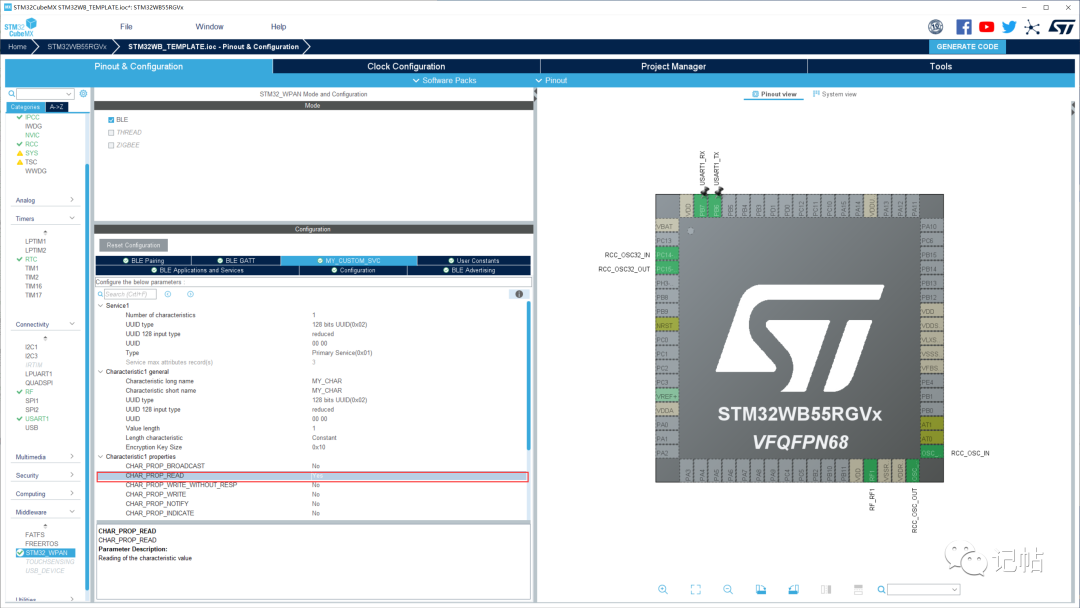Click the RF1 pin on the chip
The height and width of the screenshot is (608, 1080).
point(871,471)
